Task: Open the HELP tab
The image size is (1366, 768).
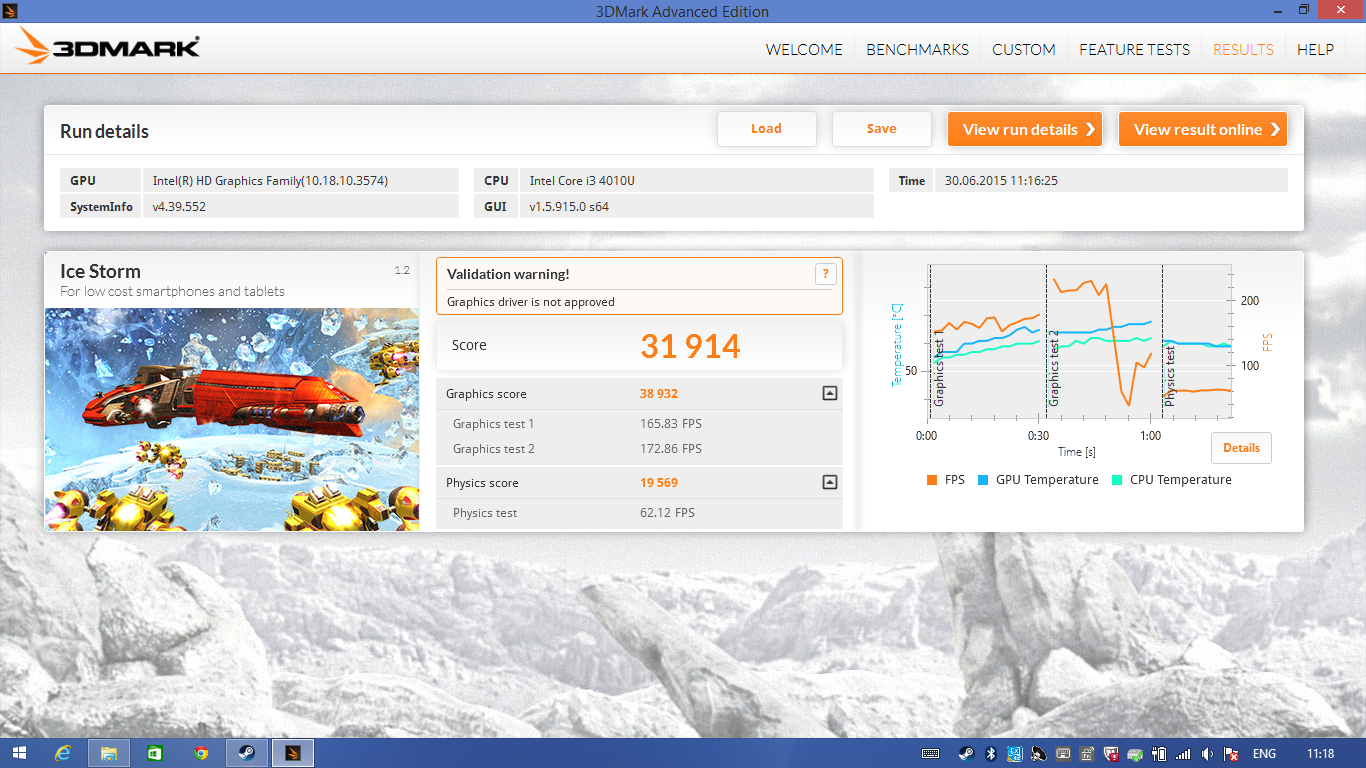Action: 1315,49
